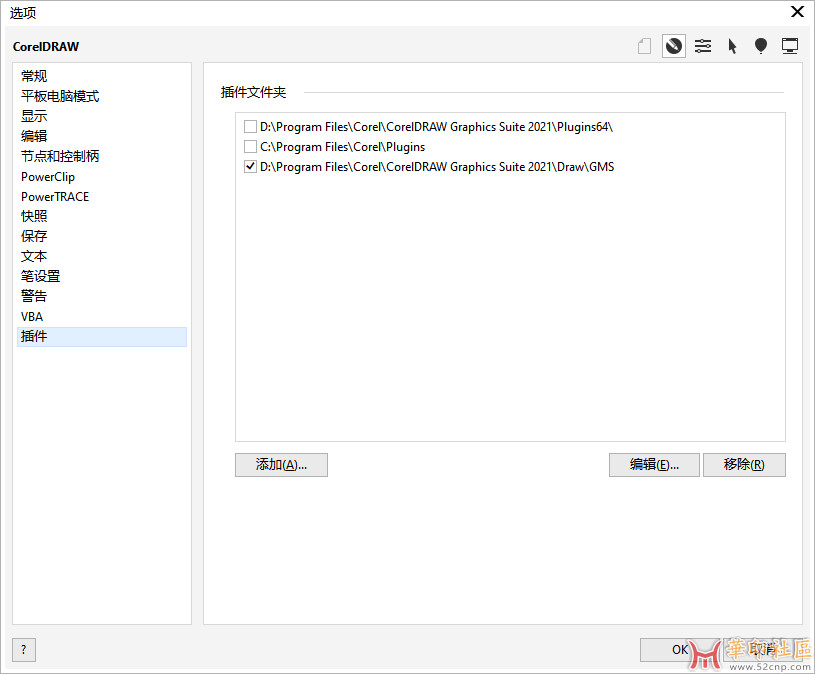Select the Plugins64 folder path entry

pyautogui.click(x=437, y=127)
